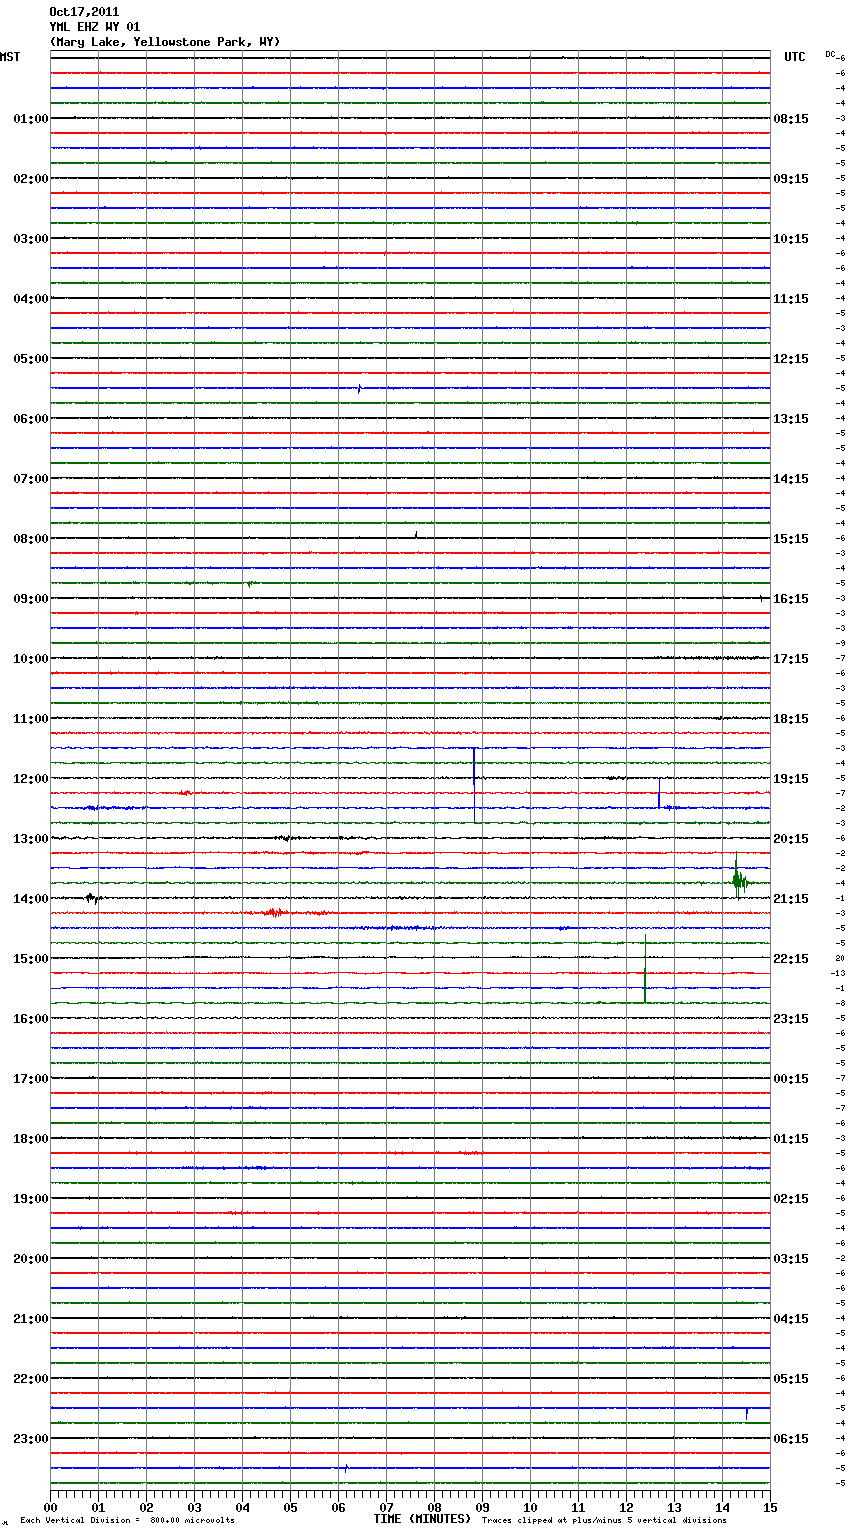Click the "10" minute axis tick label
The height and width of the screenshot is (1534, 850).
[530, 1507]
